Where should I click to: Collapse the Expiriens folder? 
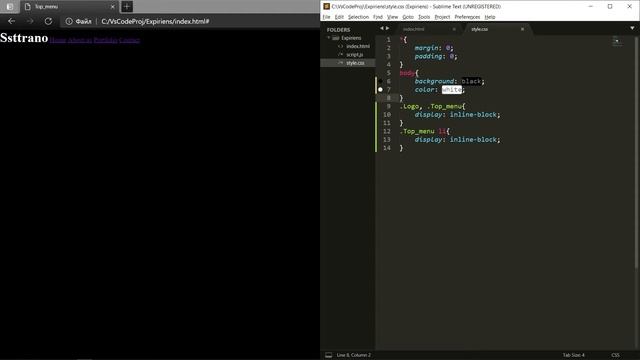329,38
